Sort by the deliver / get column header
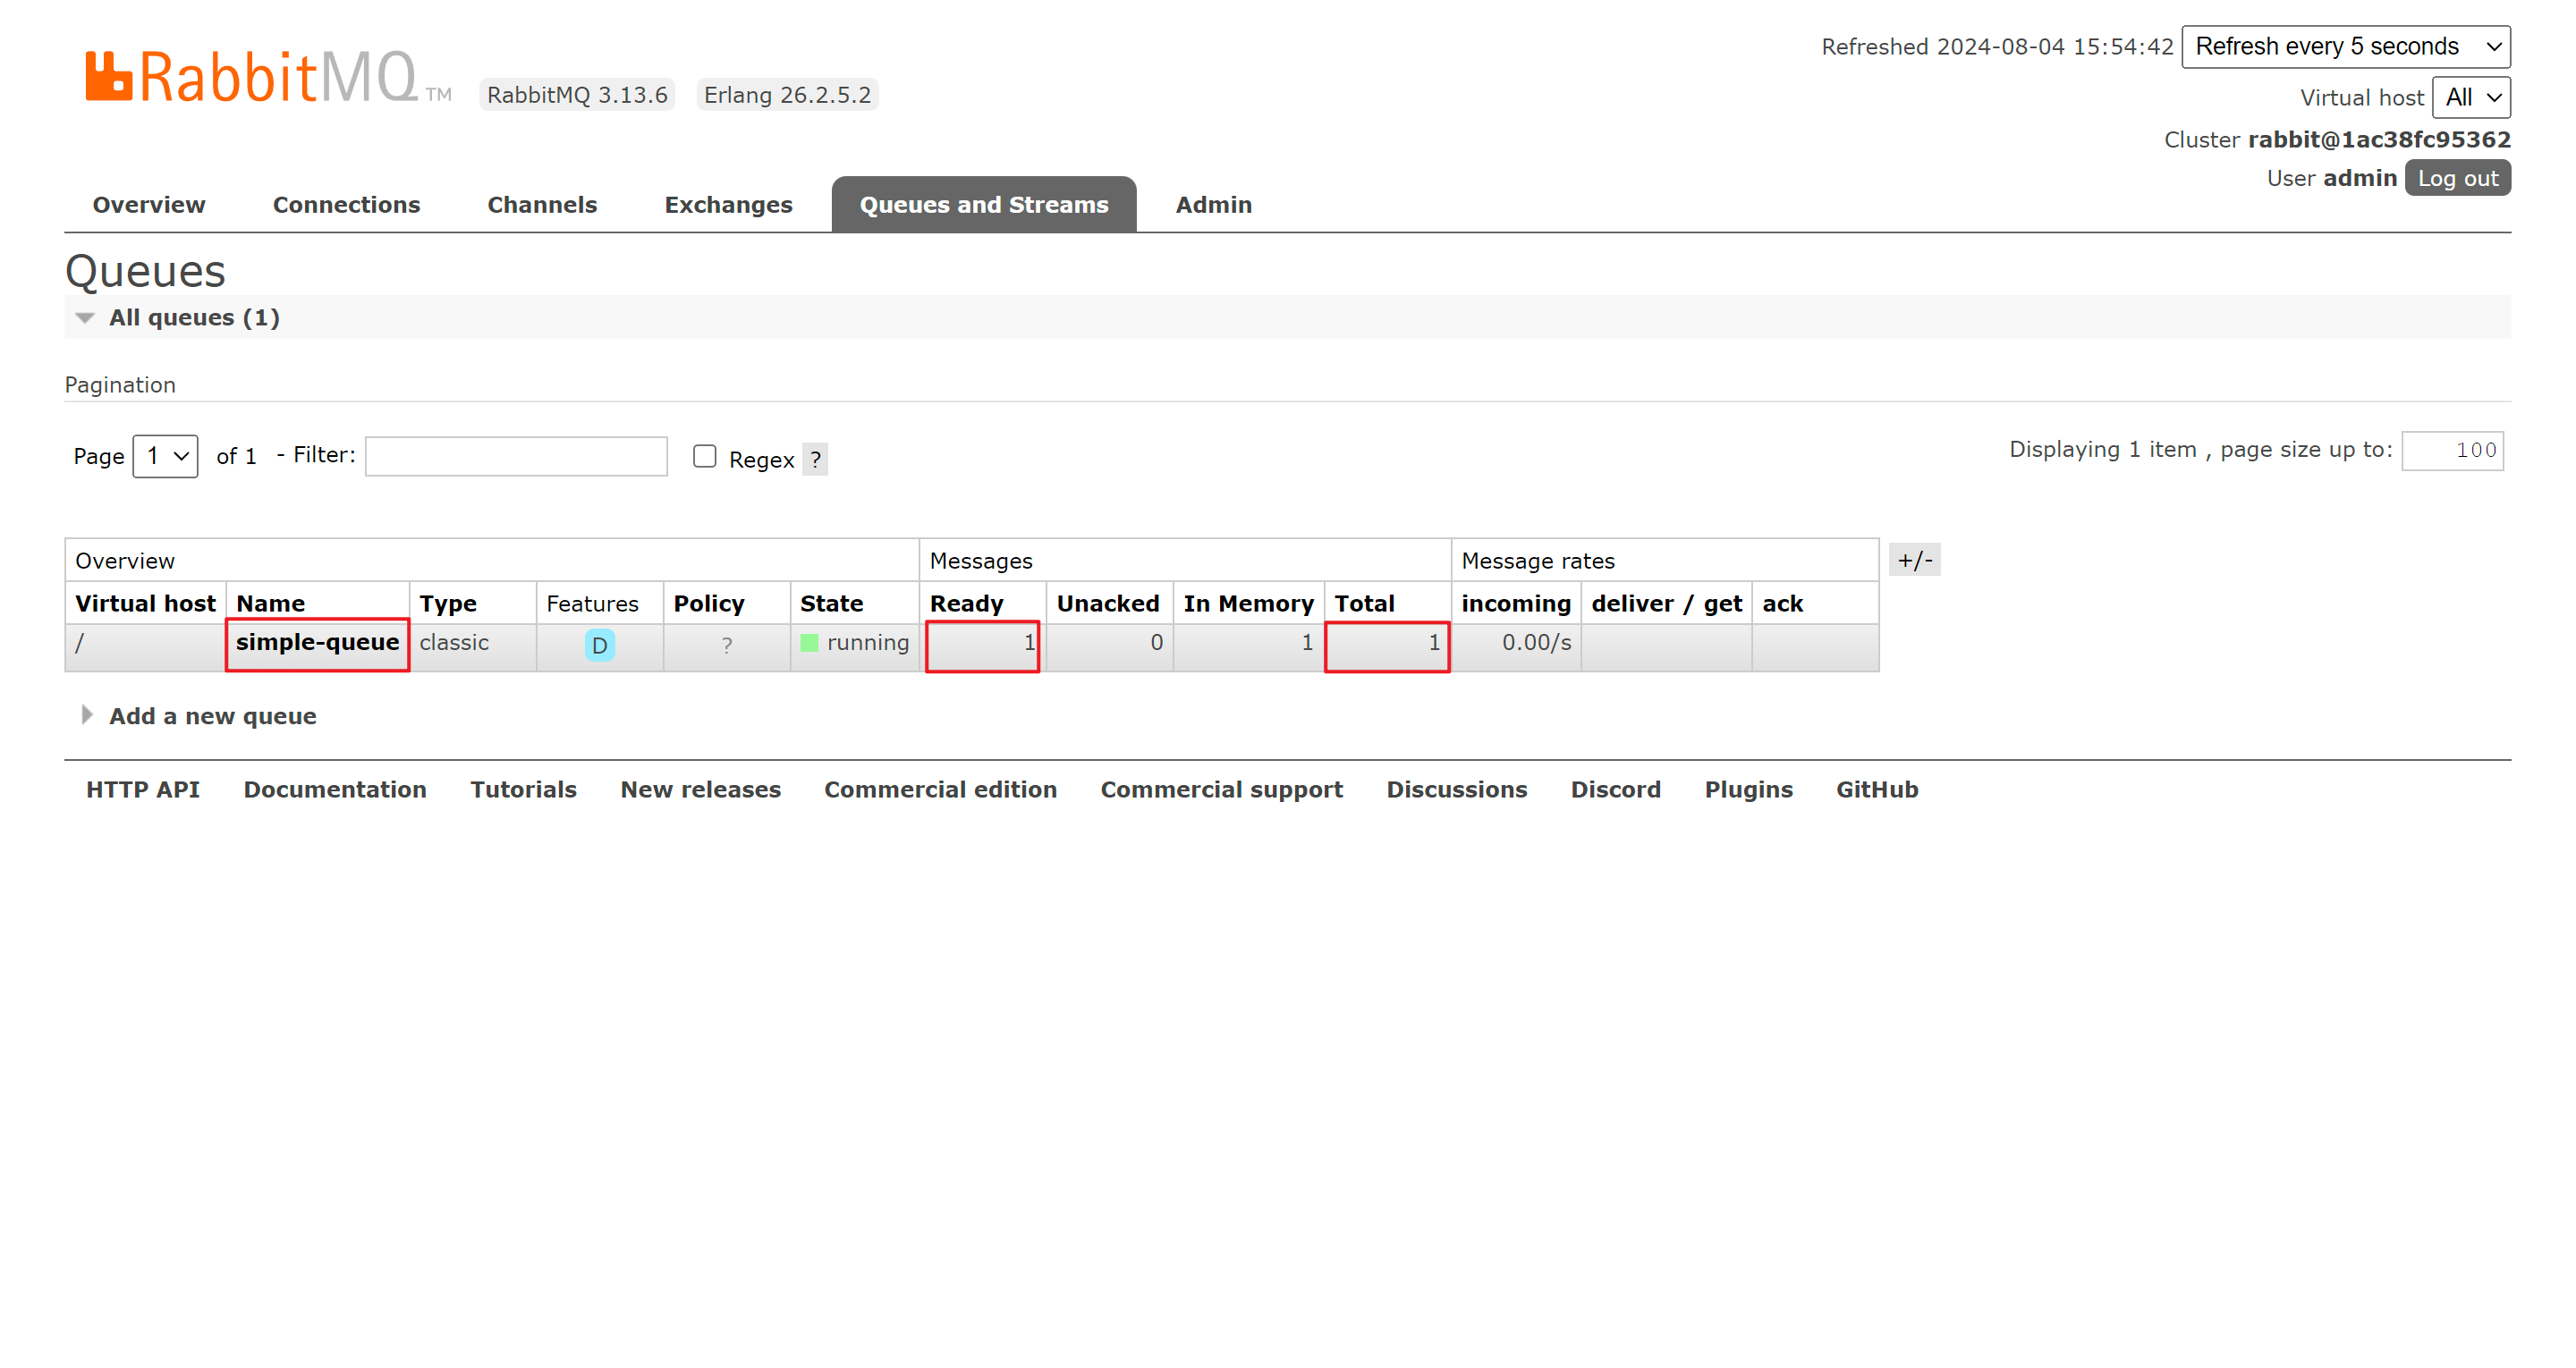This screenshot has width=2576, height=1368. [x=1666, y=604]
